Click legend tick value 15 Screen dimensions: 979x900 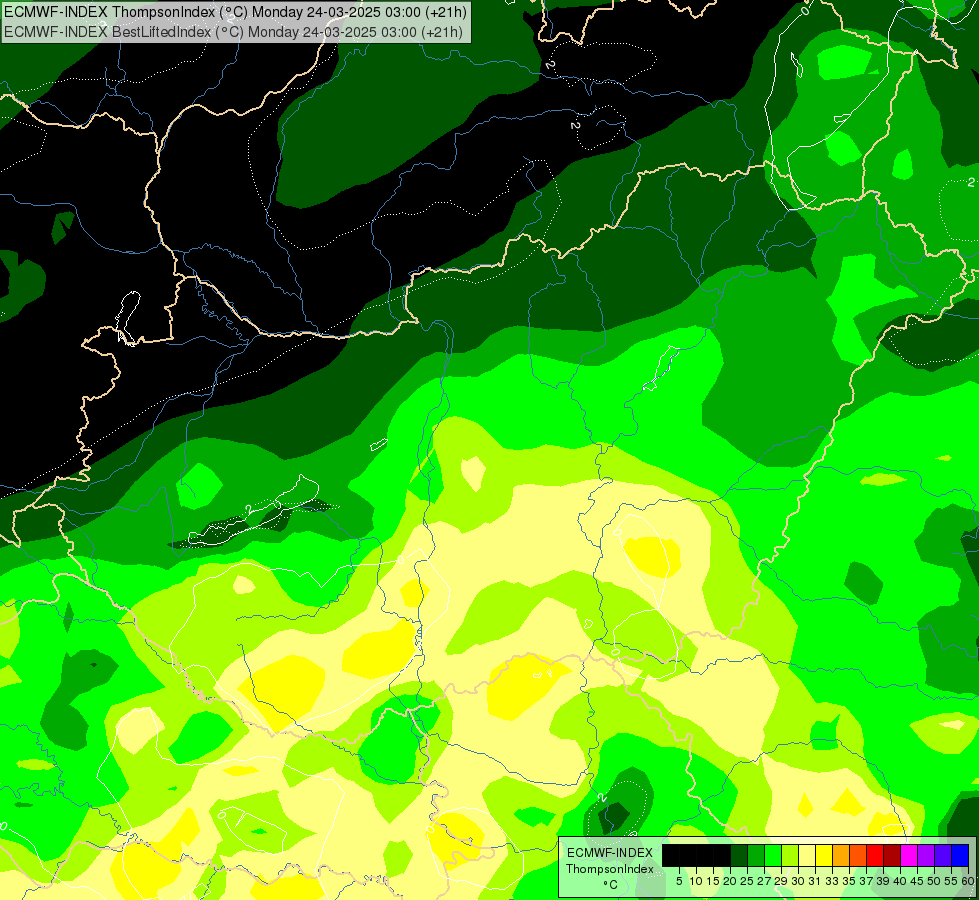(x=713, y=881)
